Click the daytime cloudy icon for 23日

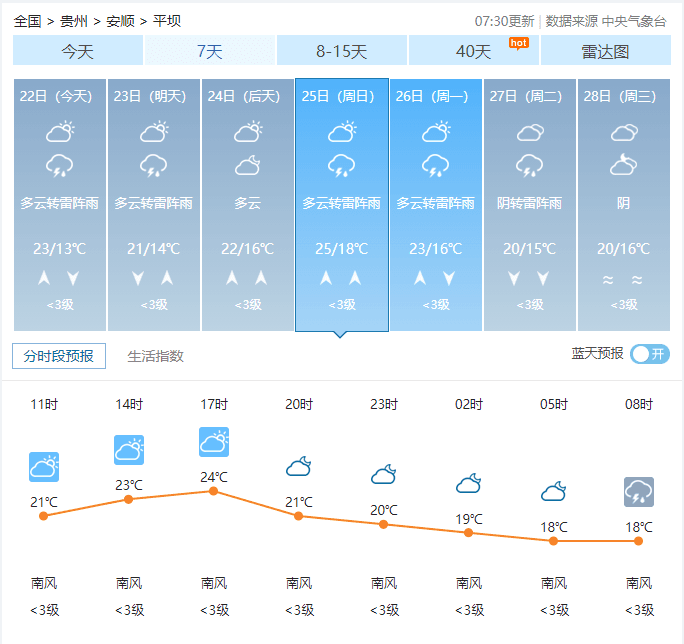coord(154,132)
